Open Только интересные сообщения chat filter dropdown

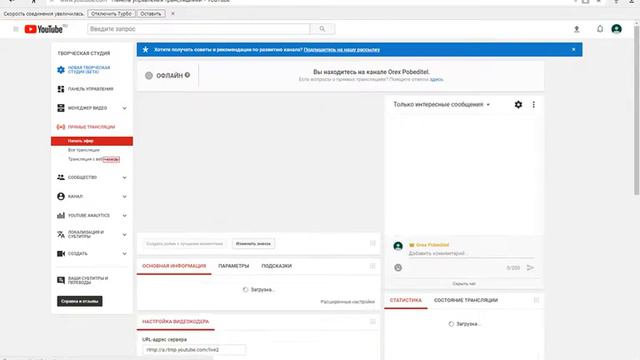[441, 104]
